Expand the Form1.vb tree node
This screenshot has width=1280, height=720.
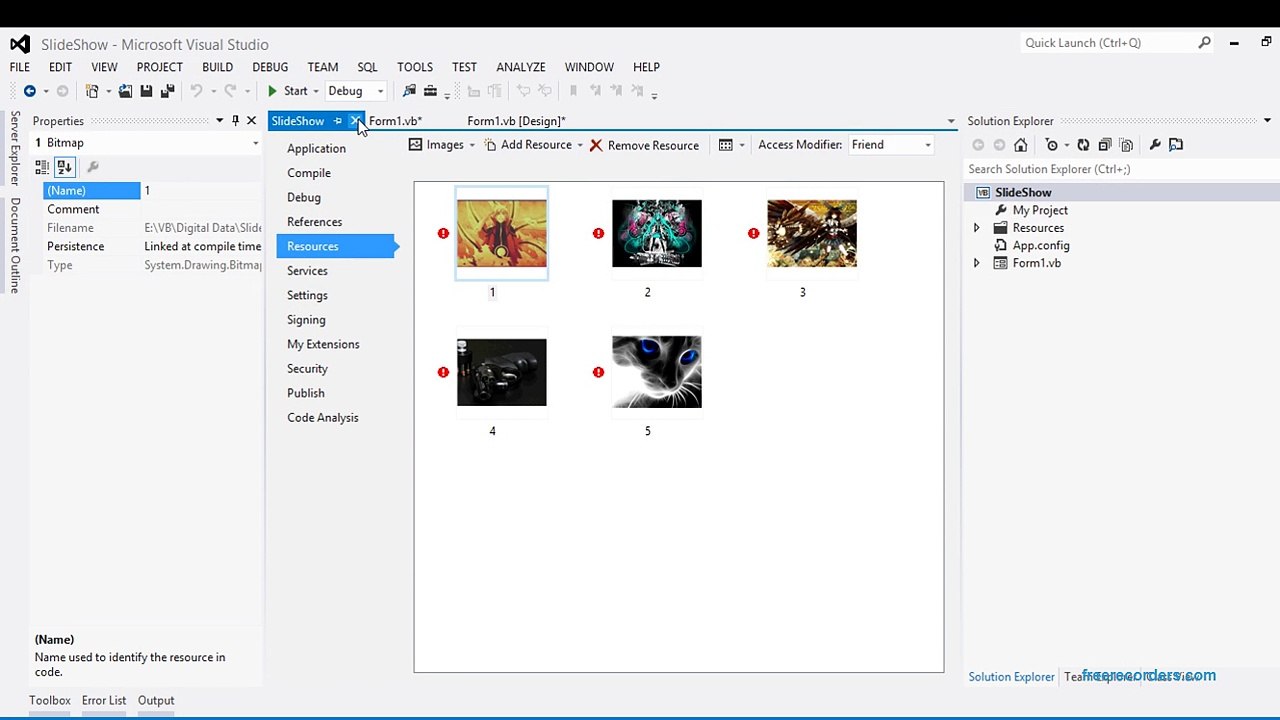click(977, 263)
